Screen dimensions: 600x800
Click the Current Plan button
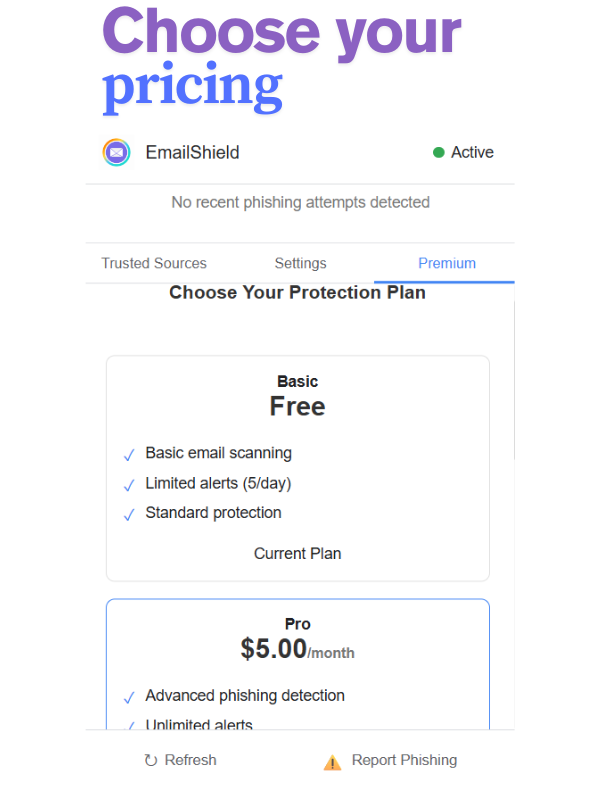click(x=297, y=554)
